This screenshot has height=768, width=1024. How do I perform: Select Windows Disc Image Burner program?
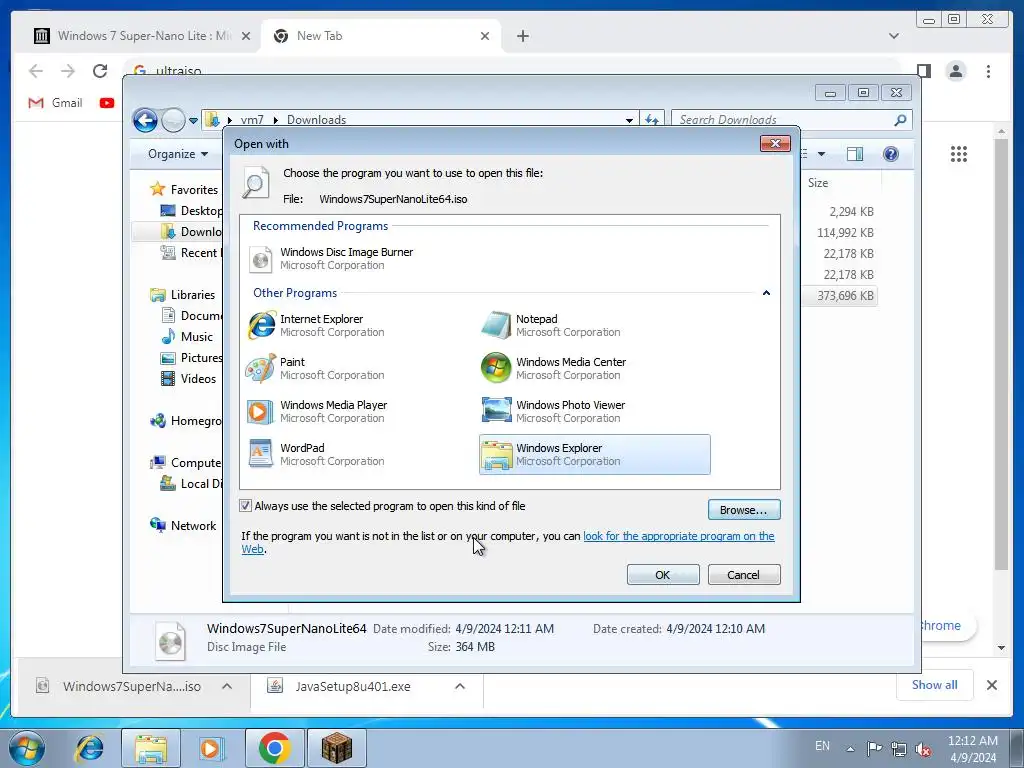[x=330, y=259]
